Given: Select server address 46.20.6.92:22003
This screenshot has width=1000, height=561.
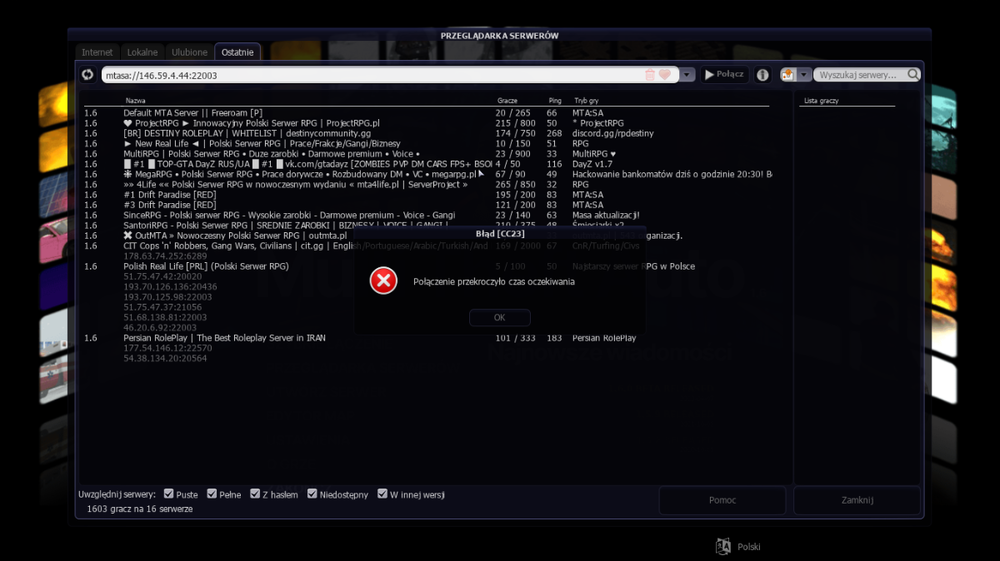Looking at the screenshot, I should (160, 327).
